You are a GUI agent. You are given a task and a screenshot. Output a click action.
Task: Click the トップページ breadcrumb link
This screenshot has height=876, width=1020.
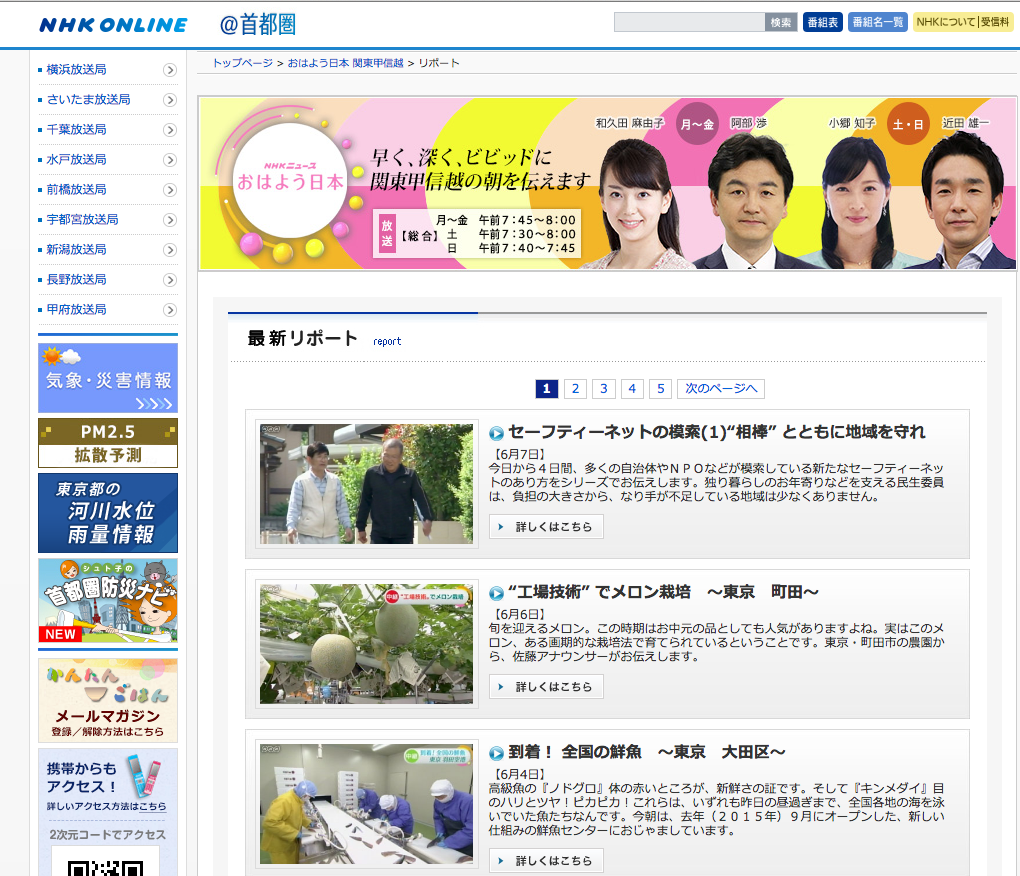coord(242,63)
